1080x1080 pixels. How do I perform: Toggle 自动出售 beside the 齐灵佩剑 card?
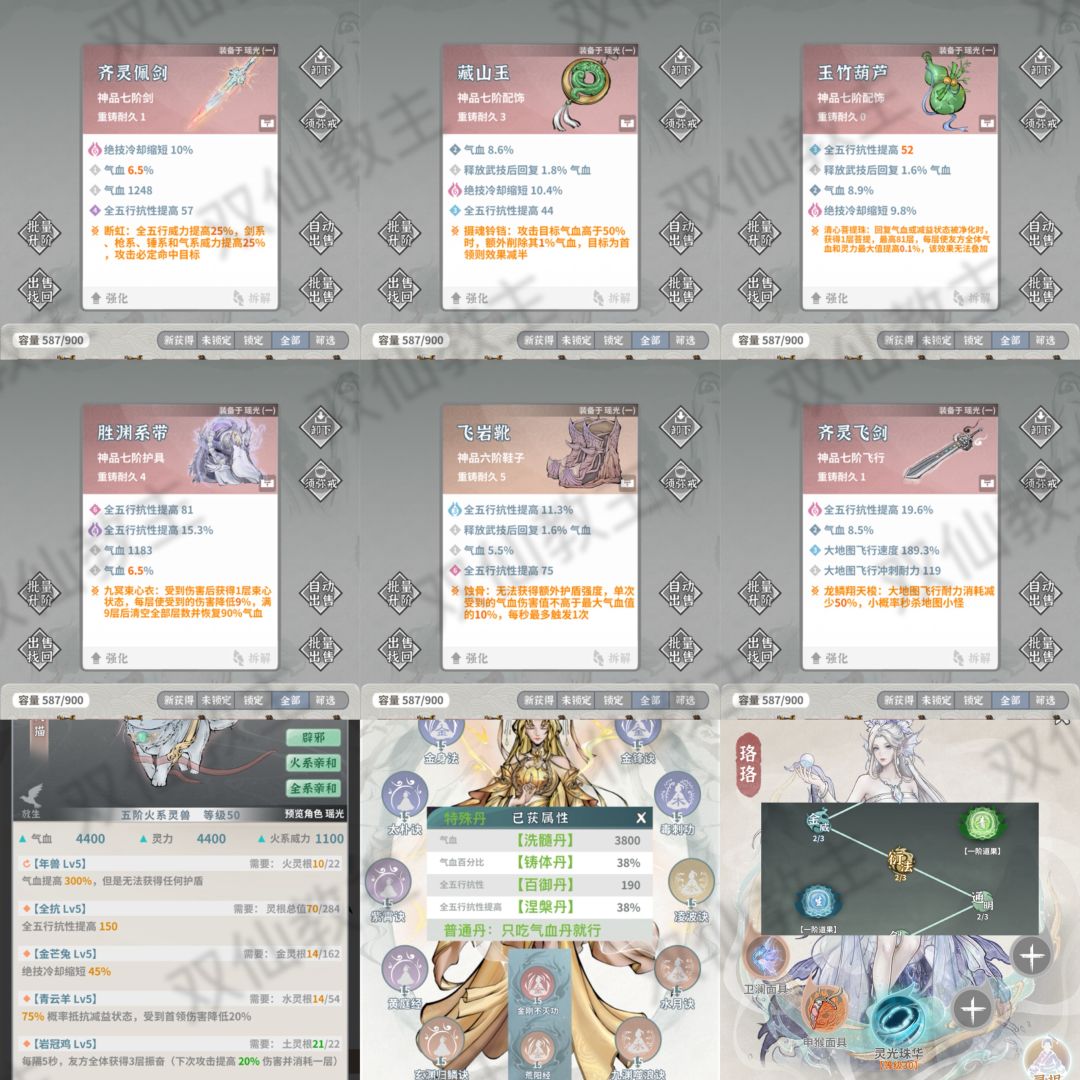320,233
